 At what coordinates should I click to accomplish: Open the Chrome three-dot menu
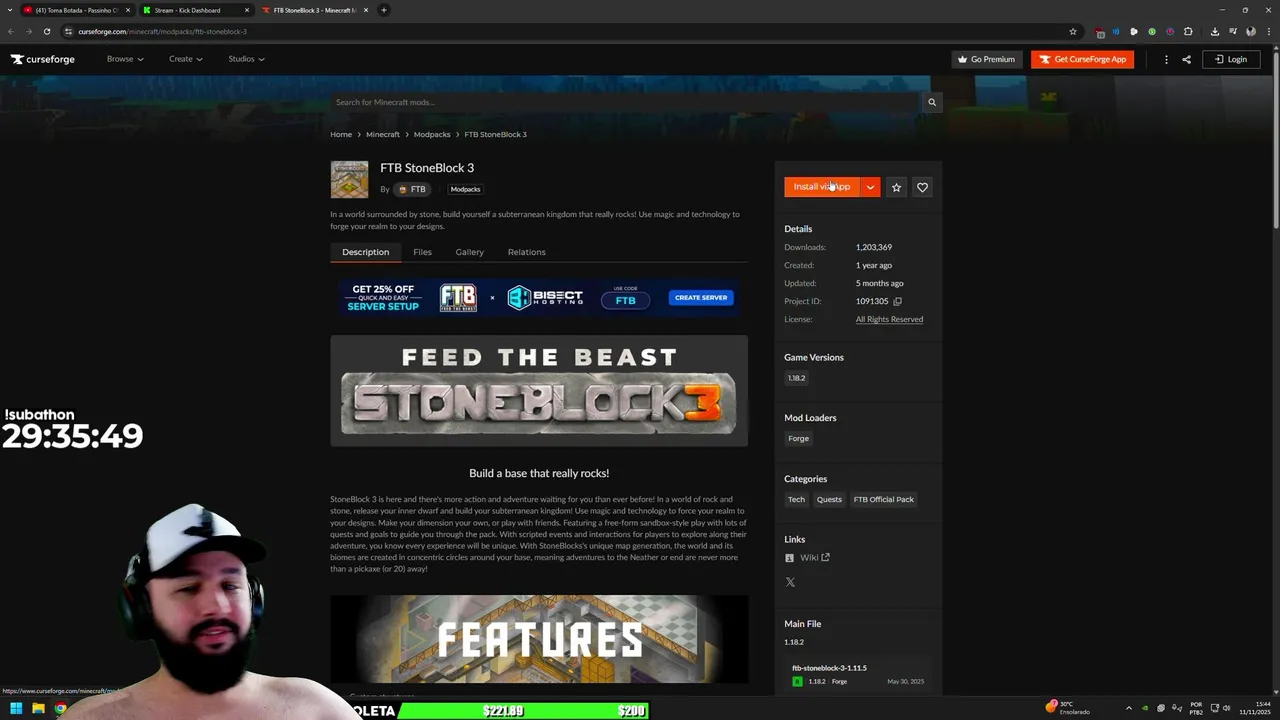tap(1268, 31)
